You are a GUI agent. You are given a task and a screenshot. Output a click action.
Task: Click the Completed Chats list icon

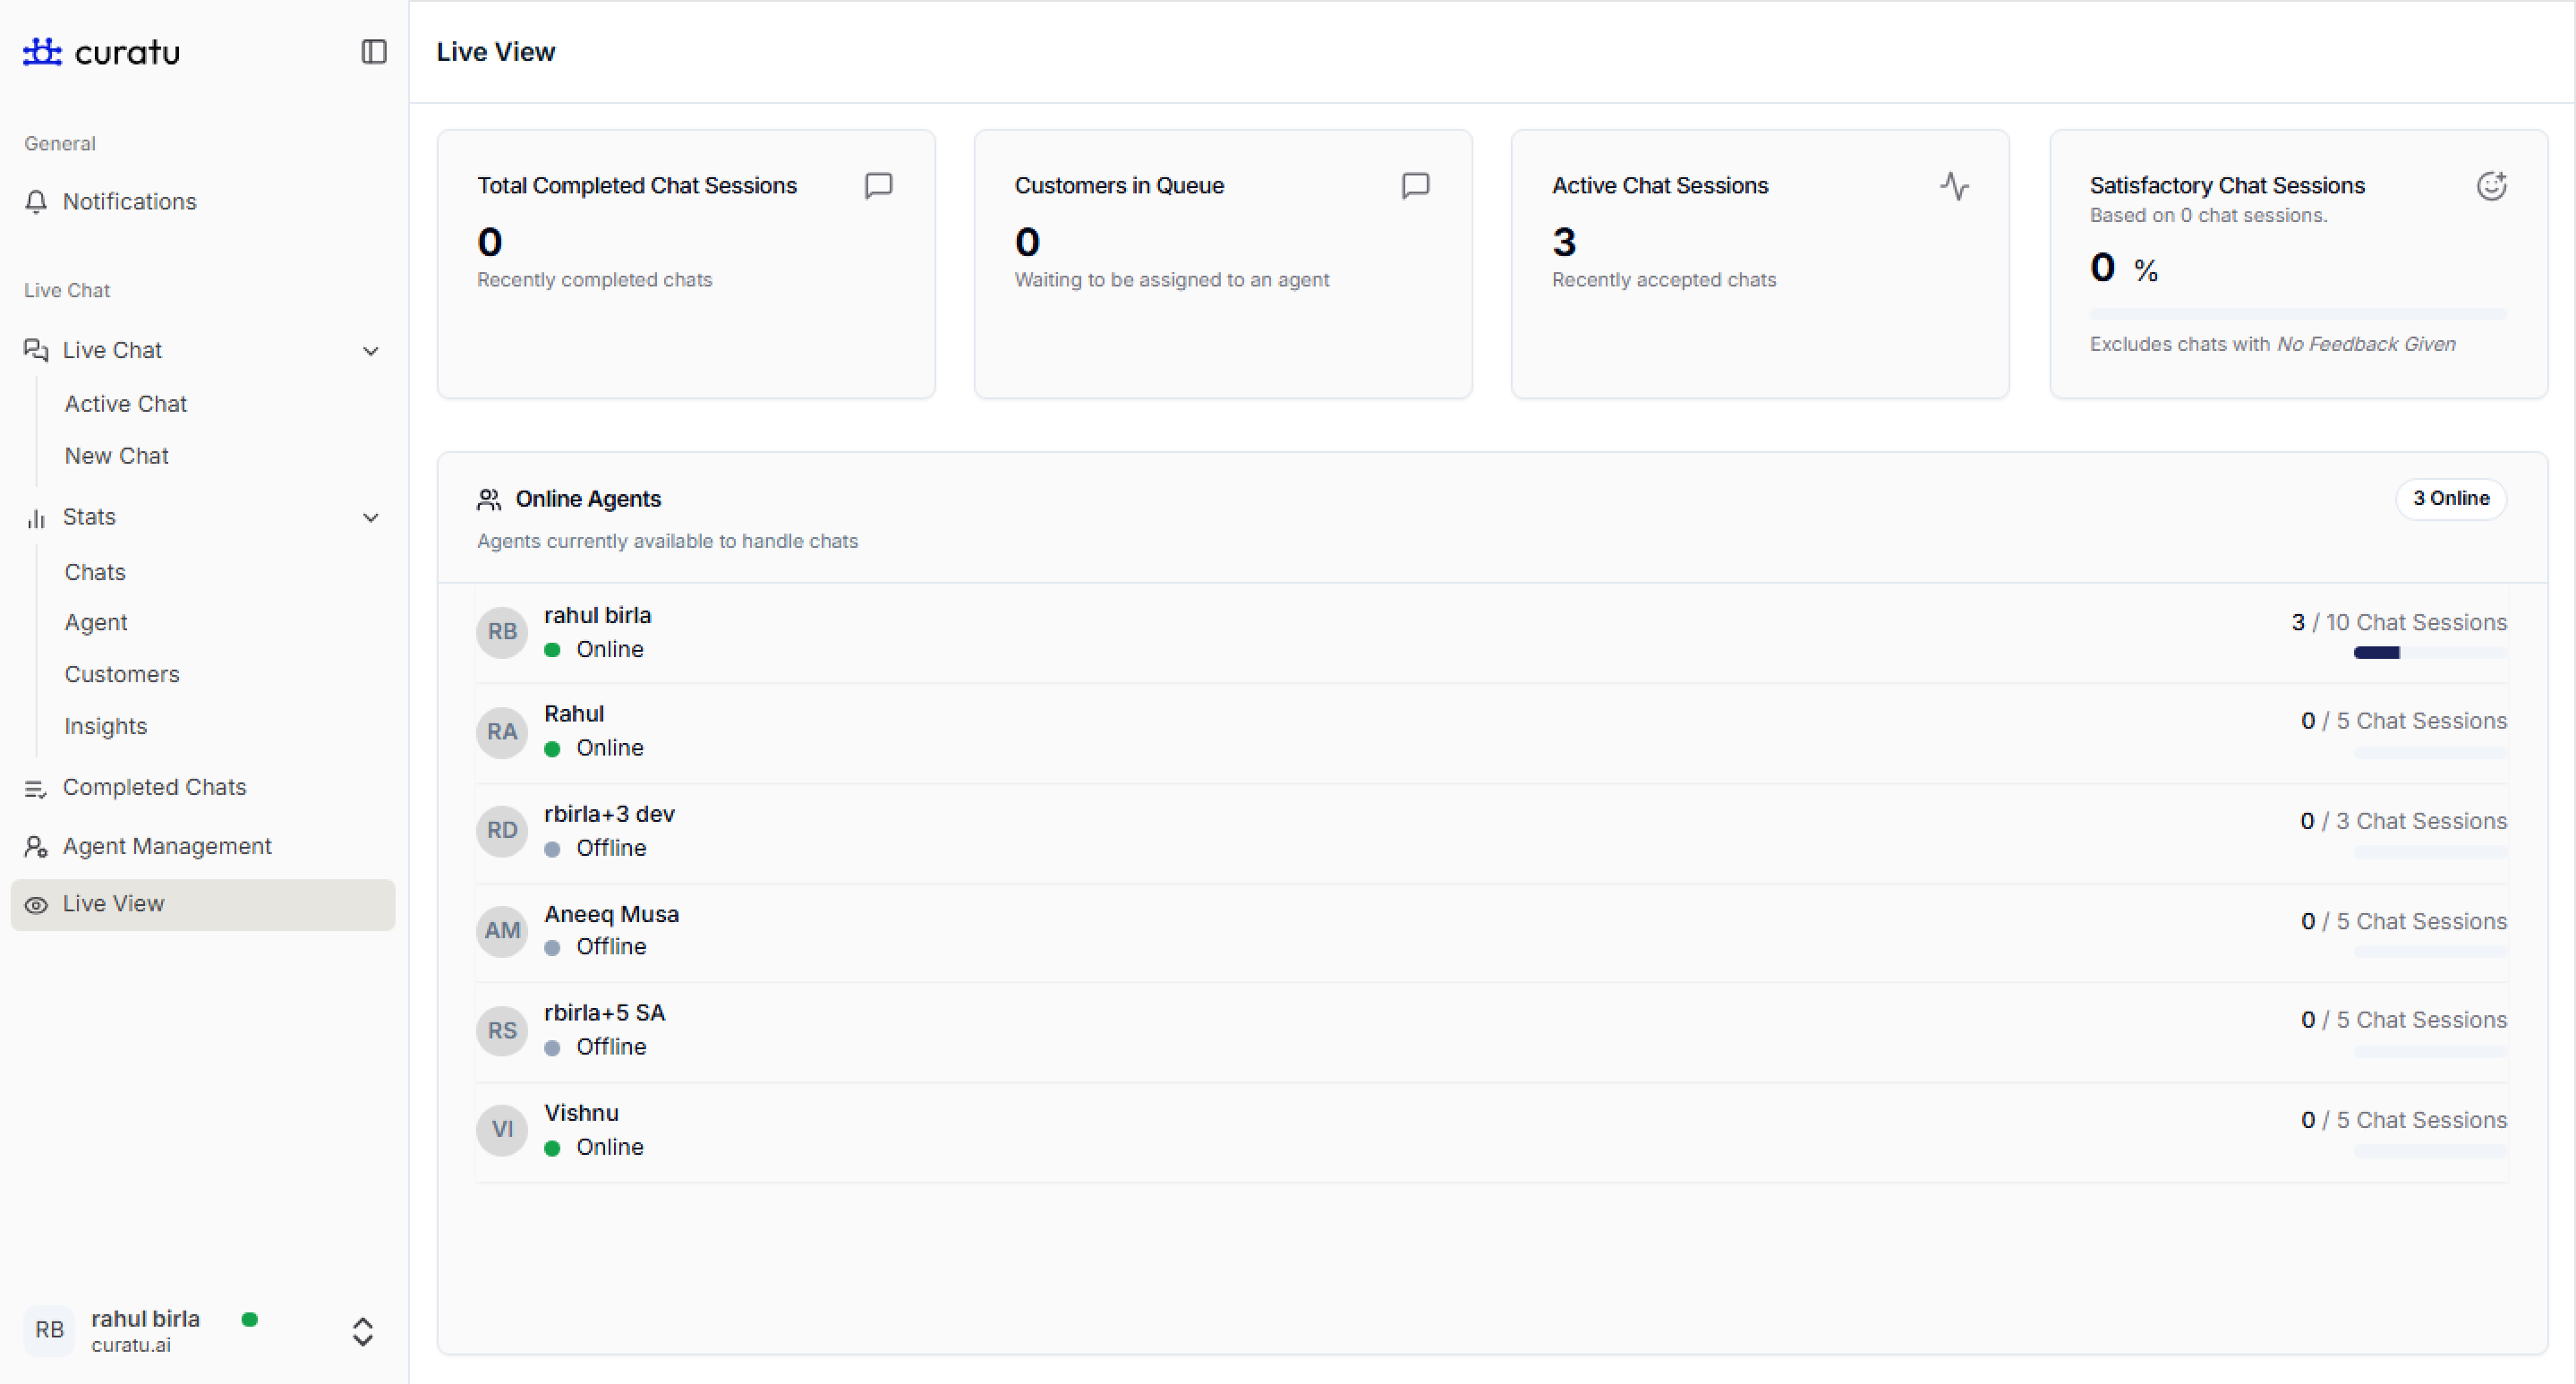36,788
